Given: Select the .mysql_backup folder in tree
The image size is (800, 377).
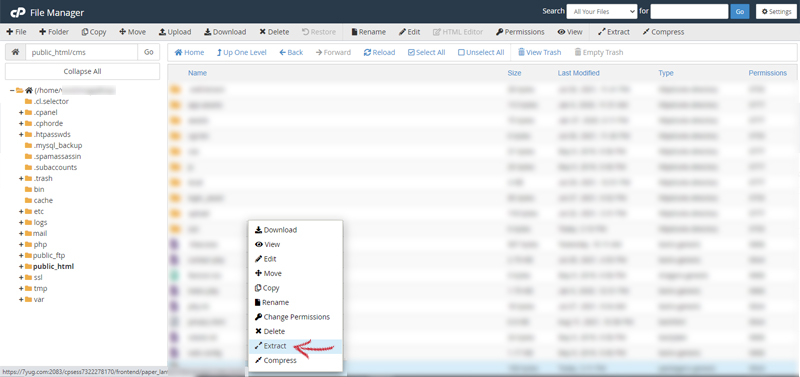Looking at the screenshot, I should coord(58,145).
